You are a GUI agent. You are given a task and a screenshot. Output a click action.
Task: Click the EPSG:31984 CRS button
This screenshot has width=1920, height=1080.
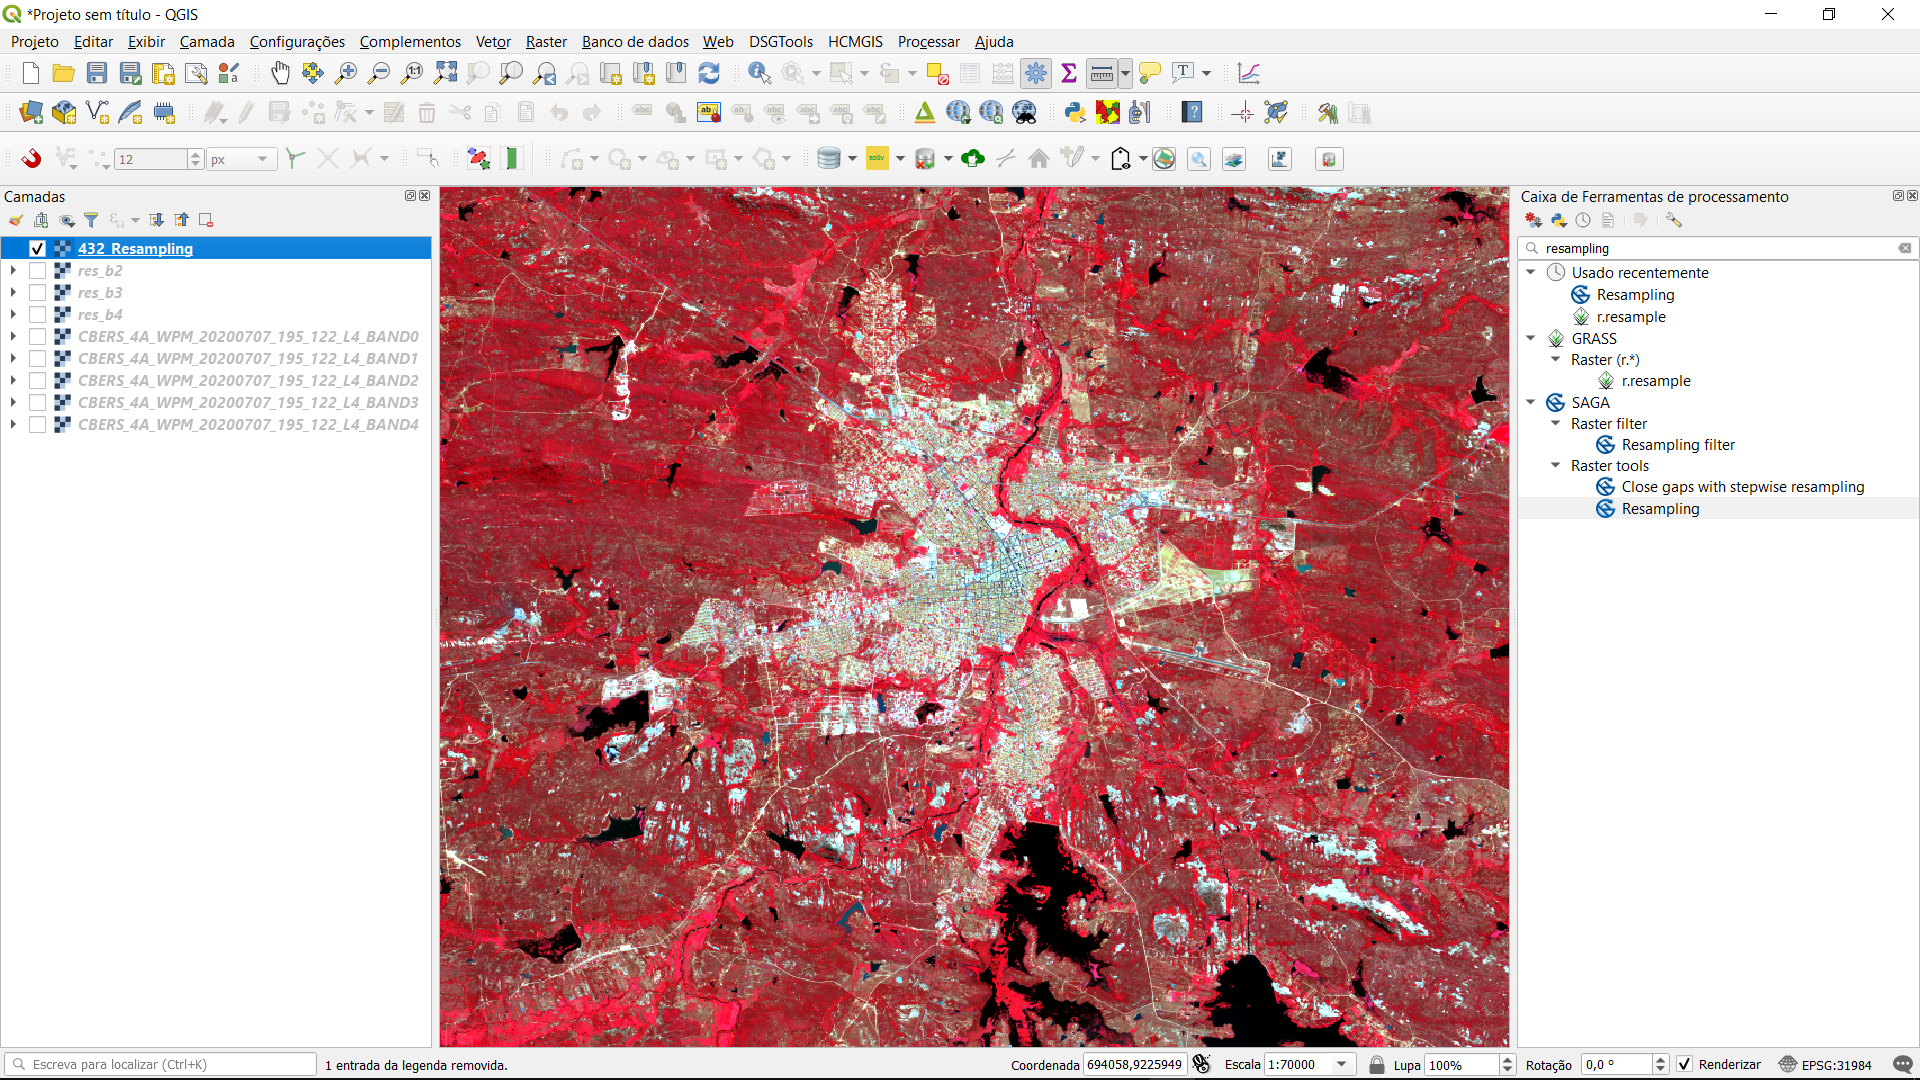[x=1825, y=1064]
